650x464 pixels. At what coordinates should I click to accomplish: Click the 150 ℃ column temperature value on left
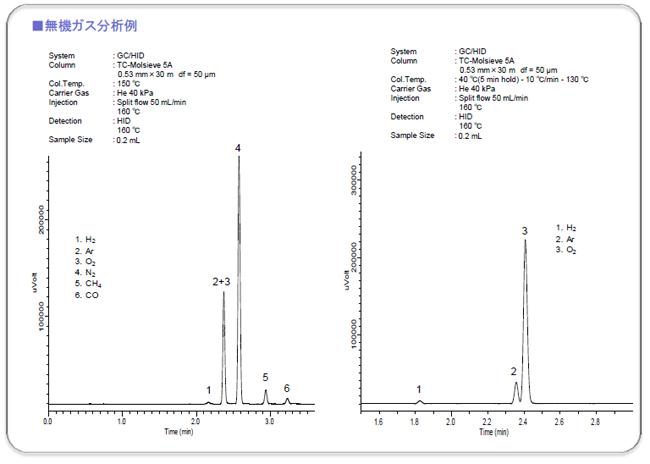(131, 83)
